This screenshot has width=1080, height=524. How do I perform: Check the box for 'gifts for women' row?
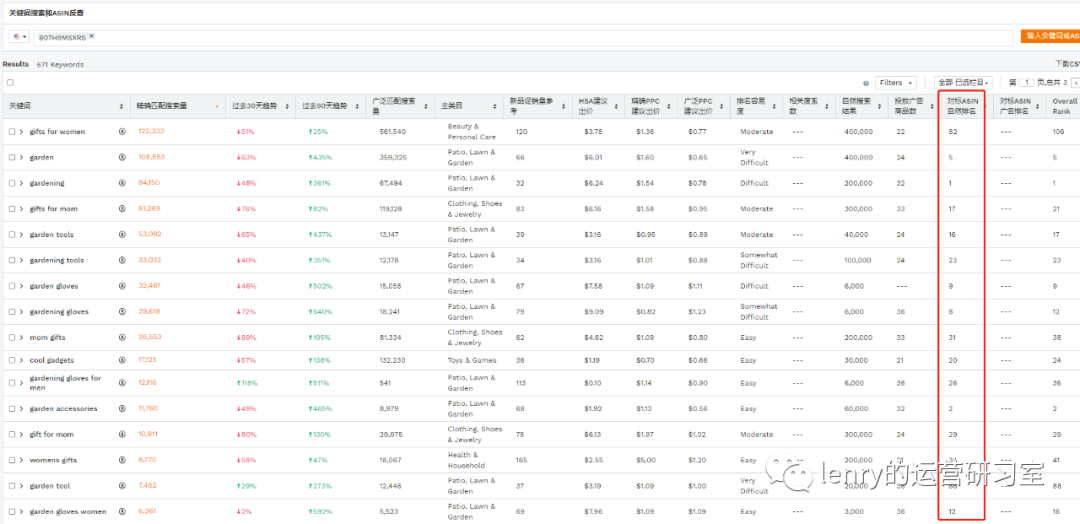tap(12, 132)
